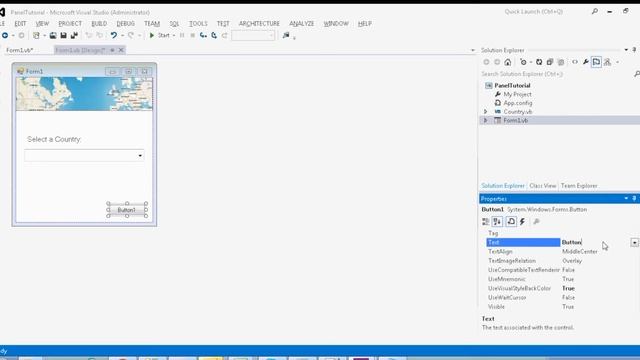Select the Form1.vb [Design] tab
Image resolution: width=640 pixels, height=360 pixels.
point(80,50)
